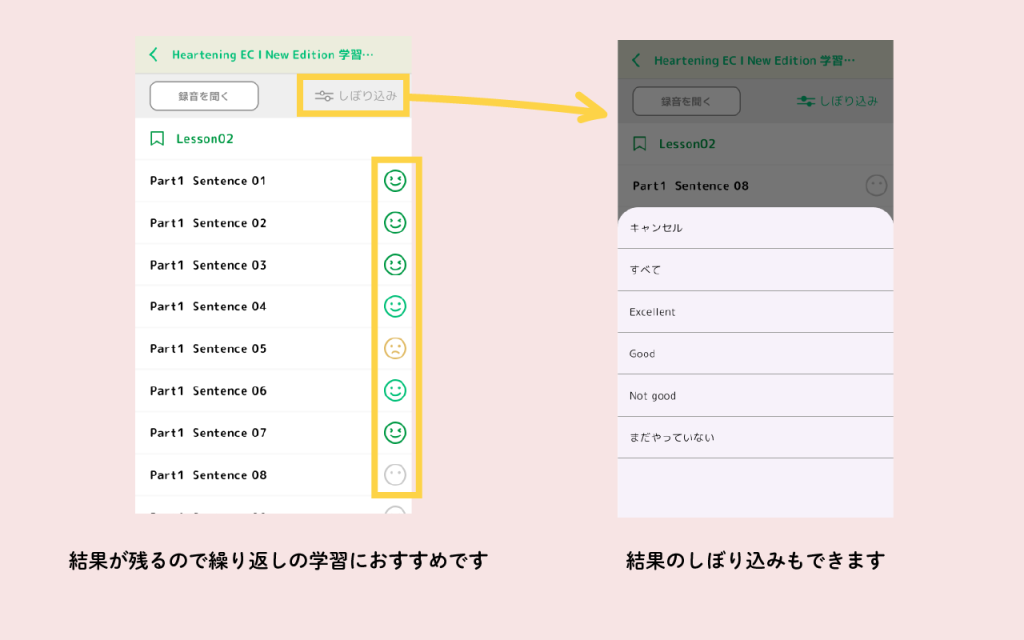
Task: Click the gray filter sliders icon on left screen
Action: coord(323,96)
